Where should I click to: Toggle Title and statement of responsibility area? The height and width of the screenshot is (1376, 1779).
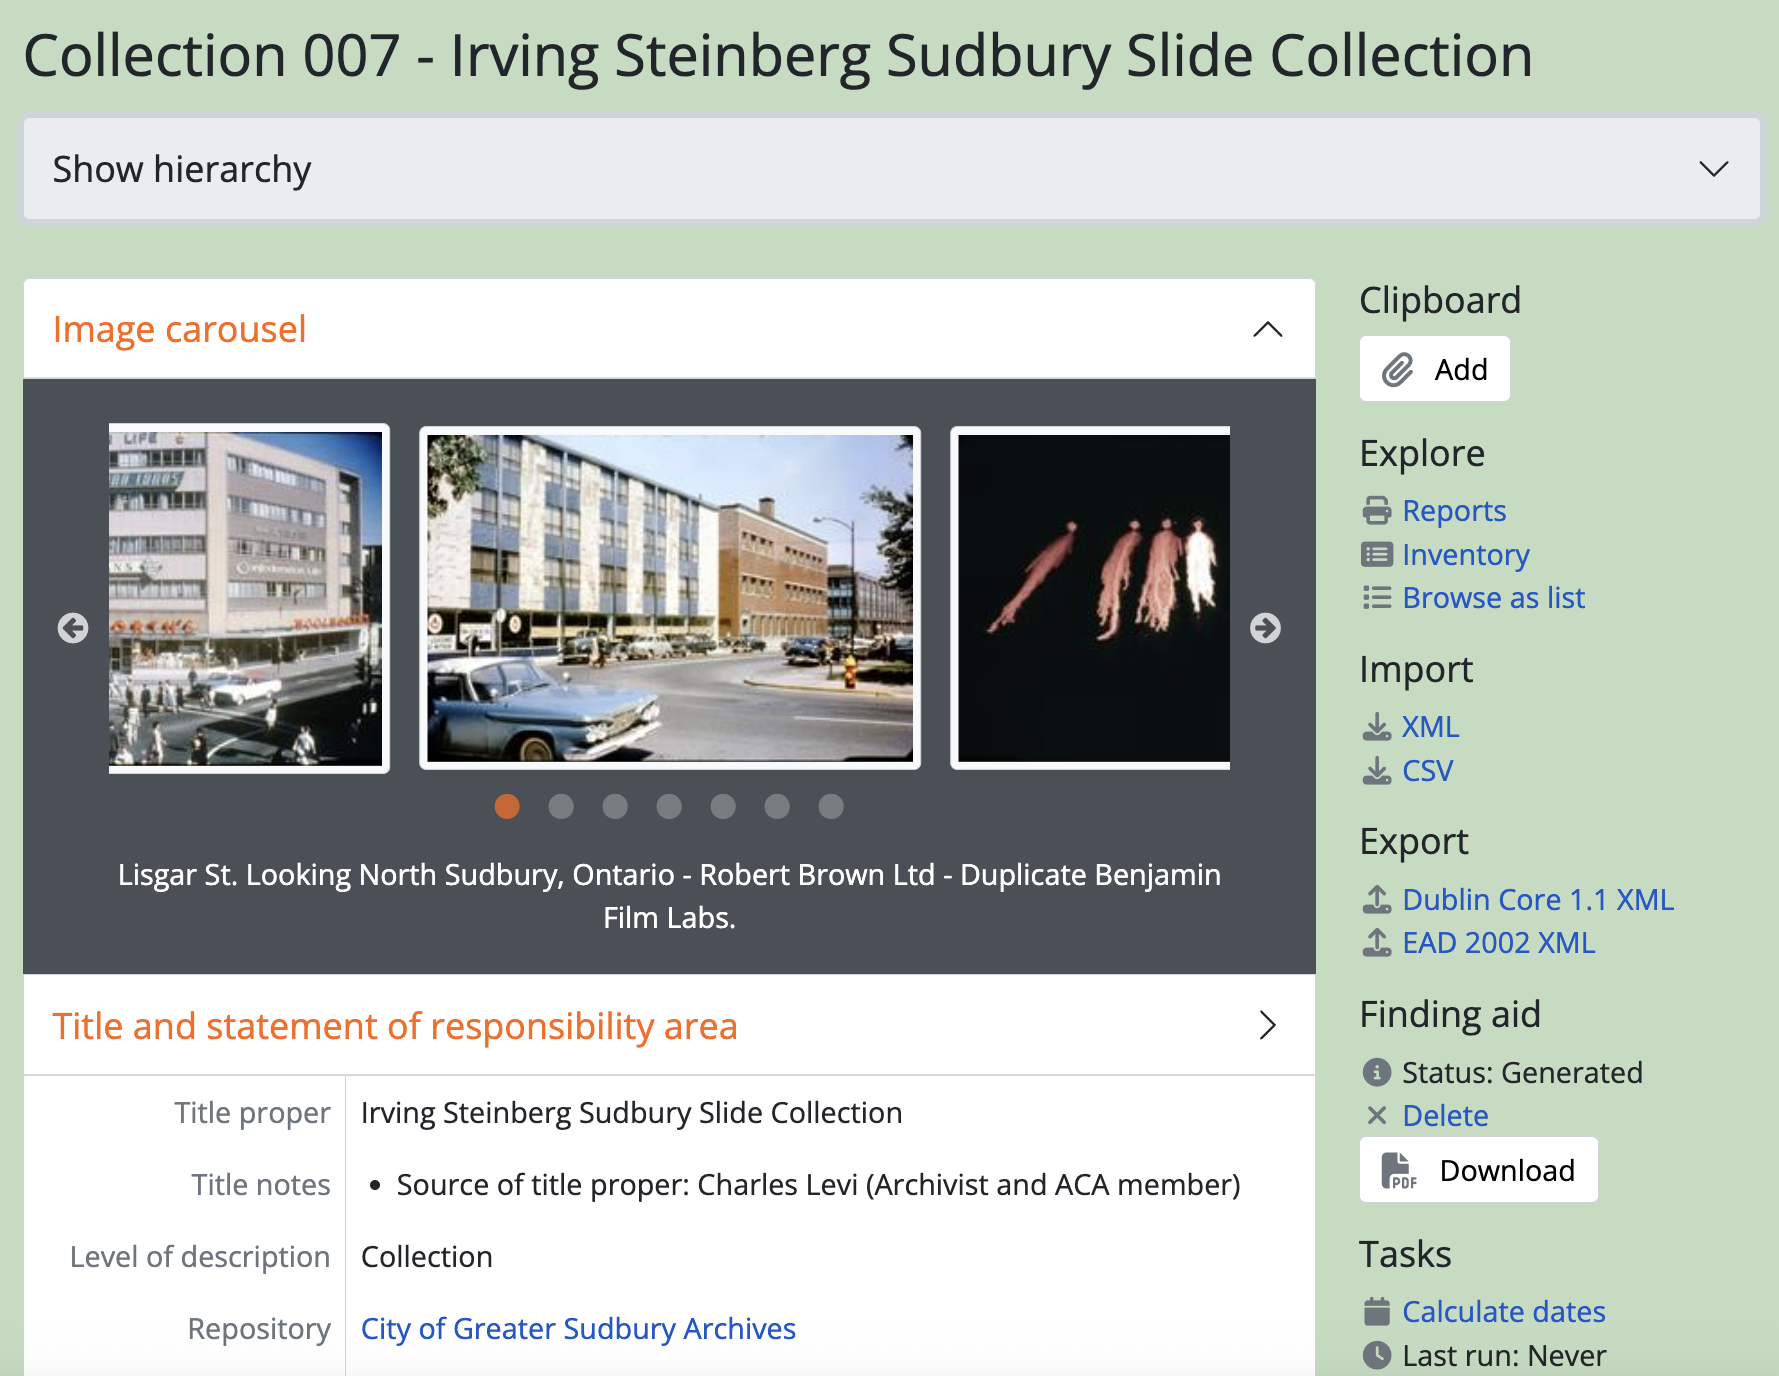1267,1025
